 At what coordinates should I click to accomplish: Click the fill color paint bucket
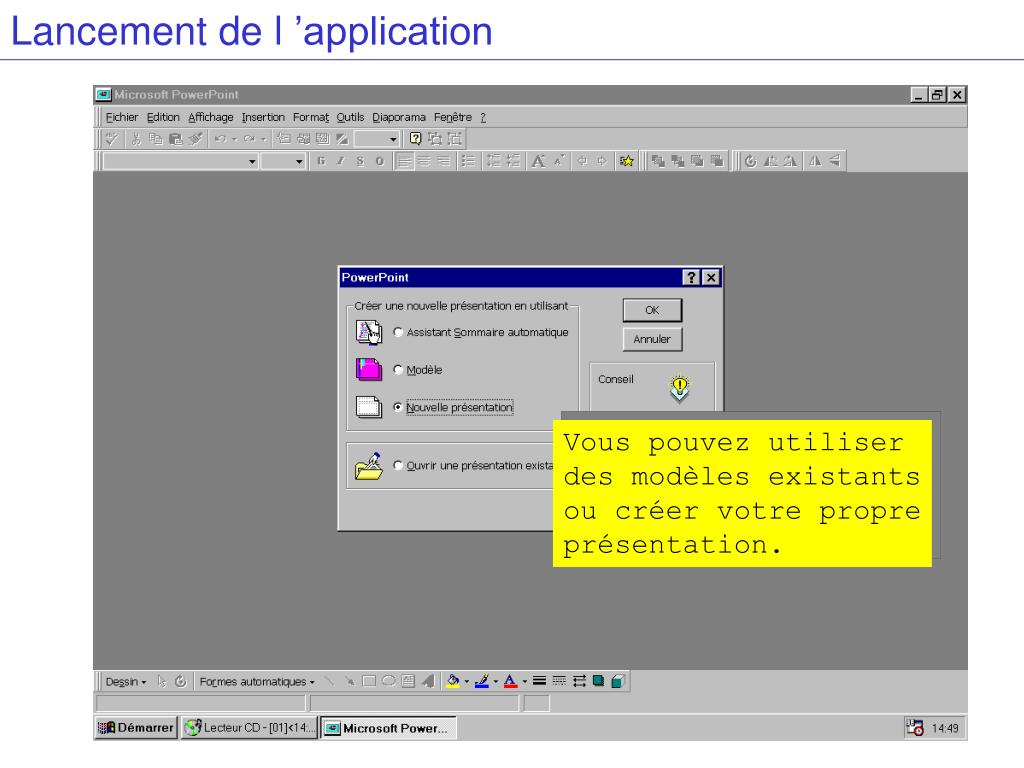tap(453, 681)
